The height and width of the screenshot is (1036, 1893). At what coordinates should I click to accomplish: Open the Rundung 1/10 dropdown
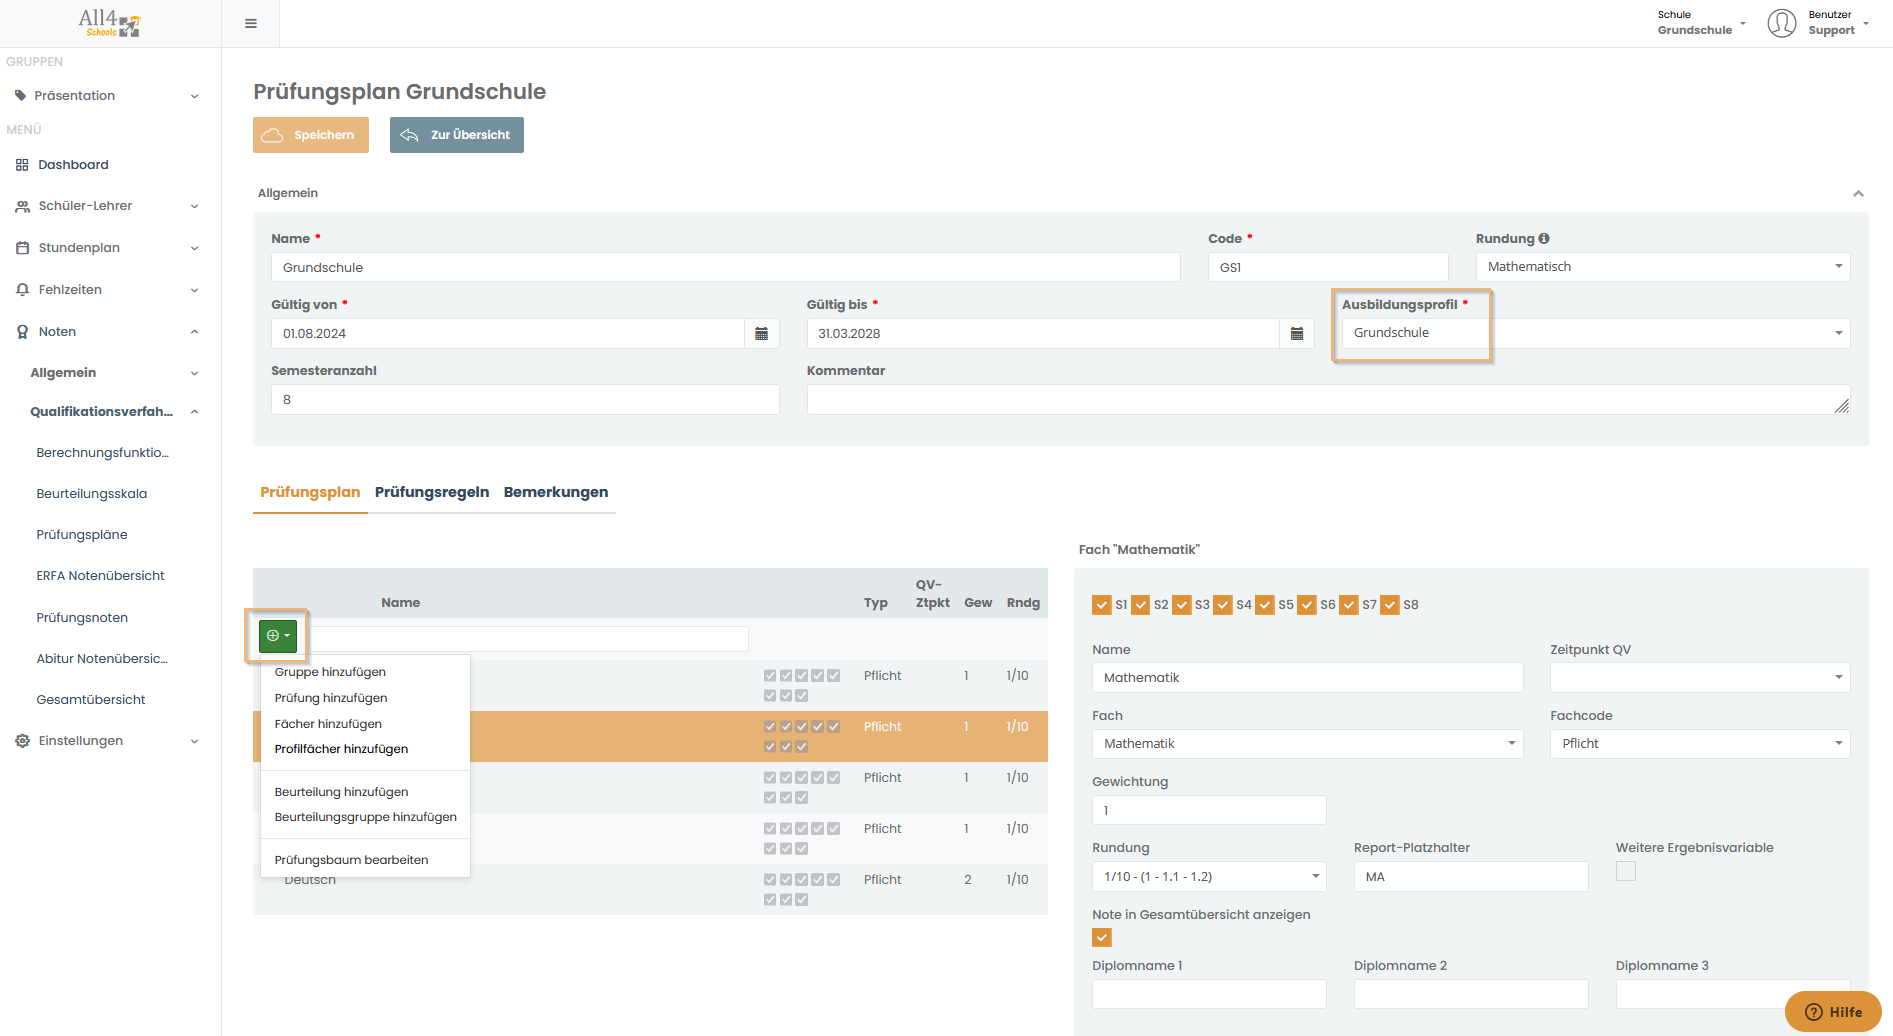point(1209,877)
